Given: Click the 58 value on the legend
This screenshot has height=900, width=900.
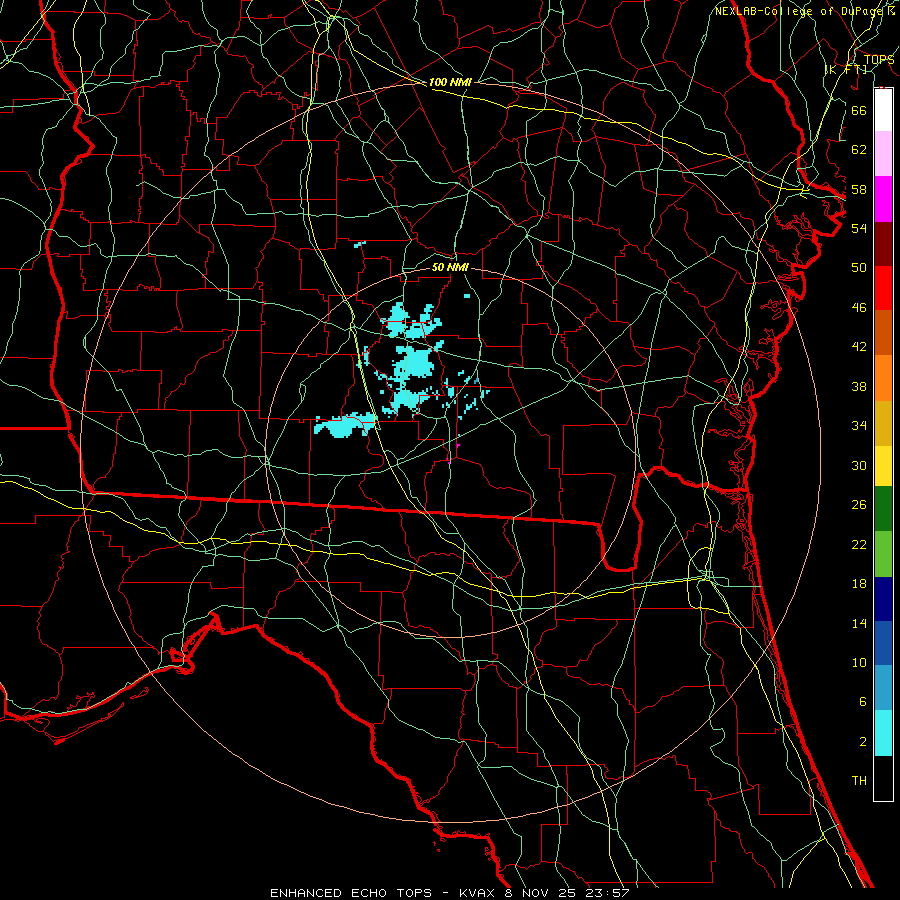Looking at the screenshot, I should pyautogui.click(x=859, y=189).
